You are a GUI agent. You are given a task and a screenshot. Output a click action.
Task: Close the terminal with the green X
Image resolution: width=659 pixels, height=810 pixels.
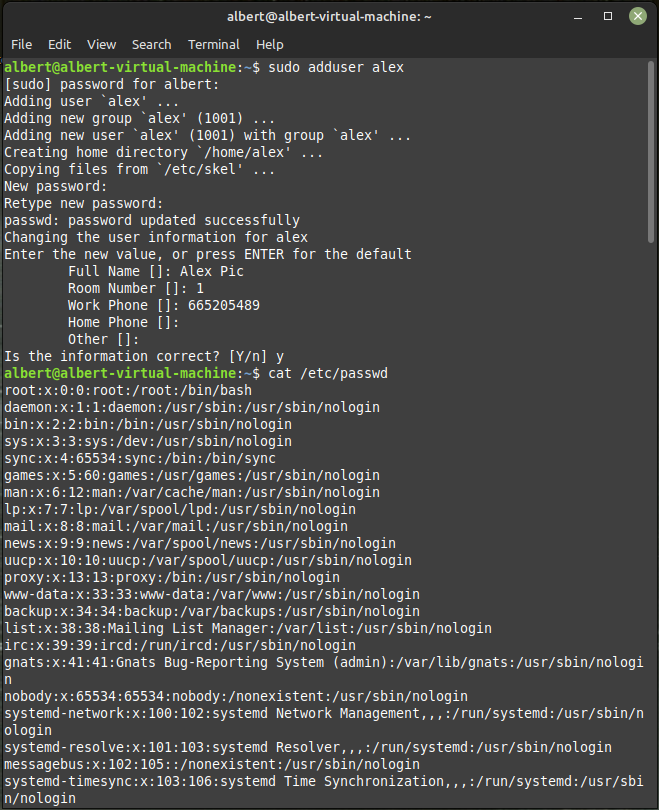point(638,17)
